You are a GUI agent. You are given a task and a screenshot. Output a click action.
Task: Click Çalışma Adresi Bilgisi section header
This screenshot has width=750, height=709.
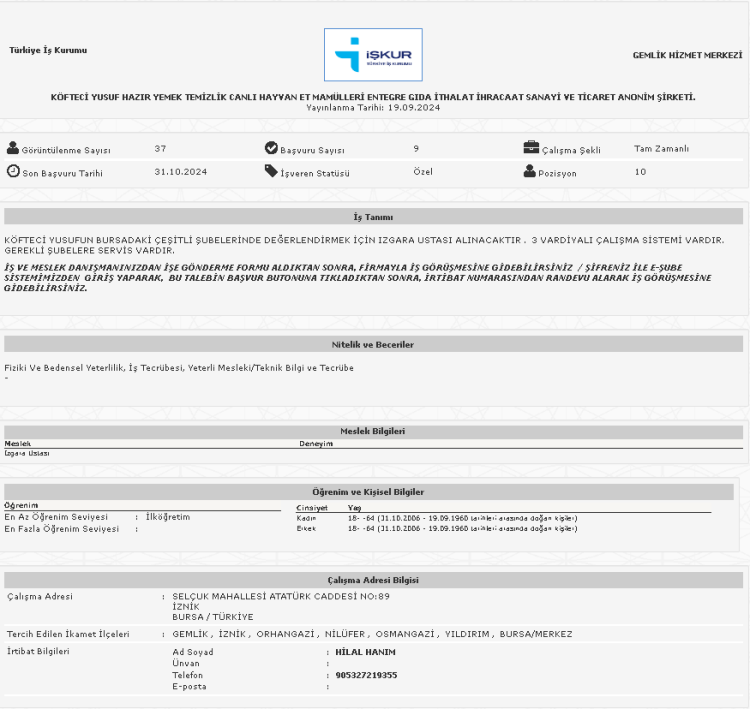click(373, 580)
